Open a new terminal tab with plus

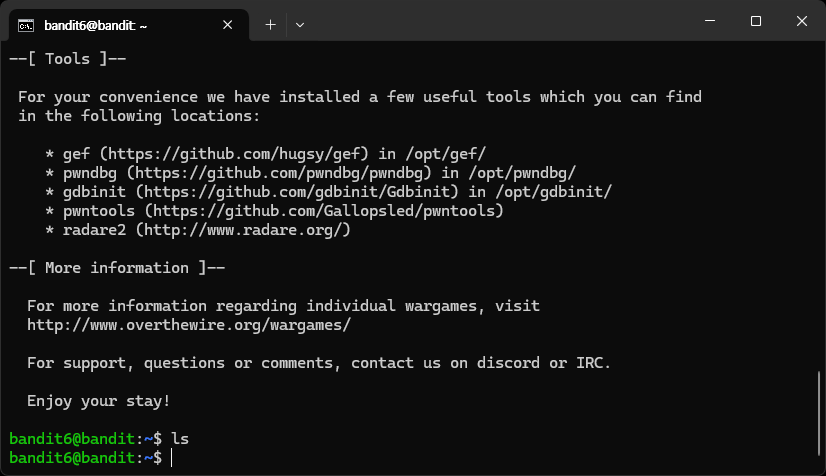(x=270, y=25)
